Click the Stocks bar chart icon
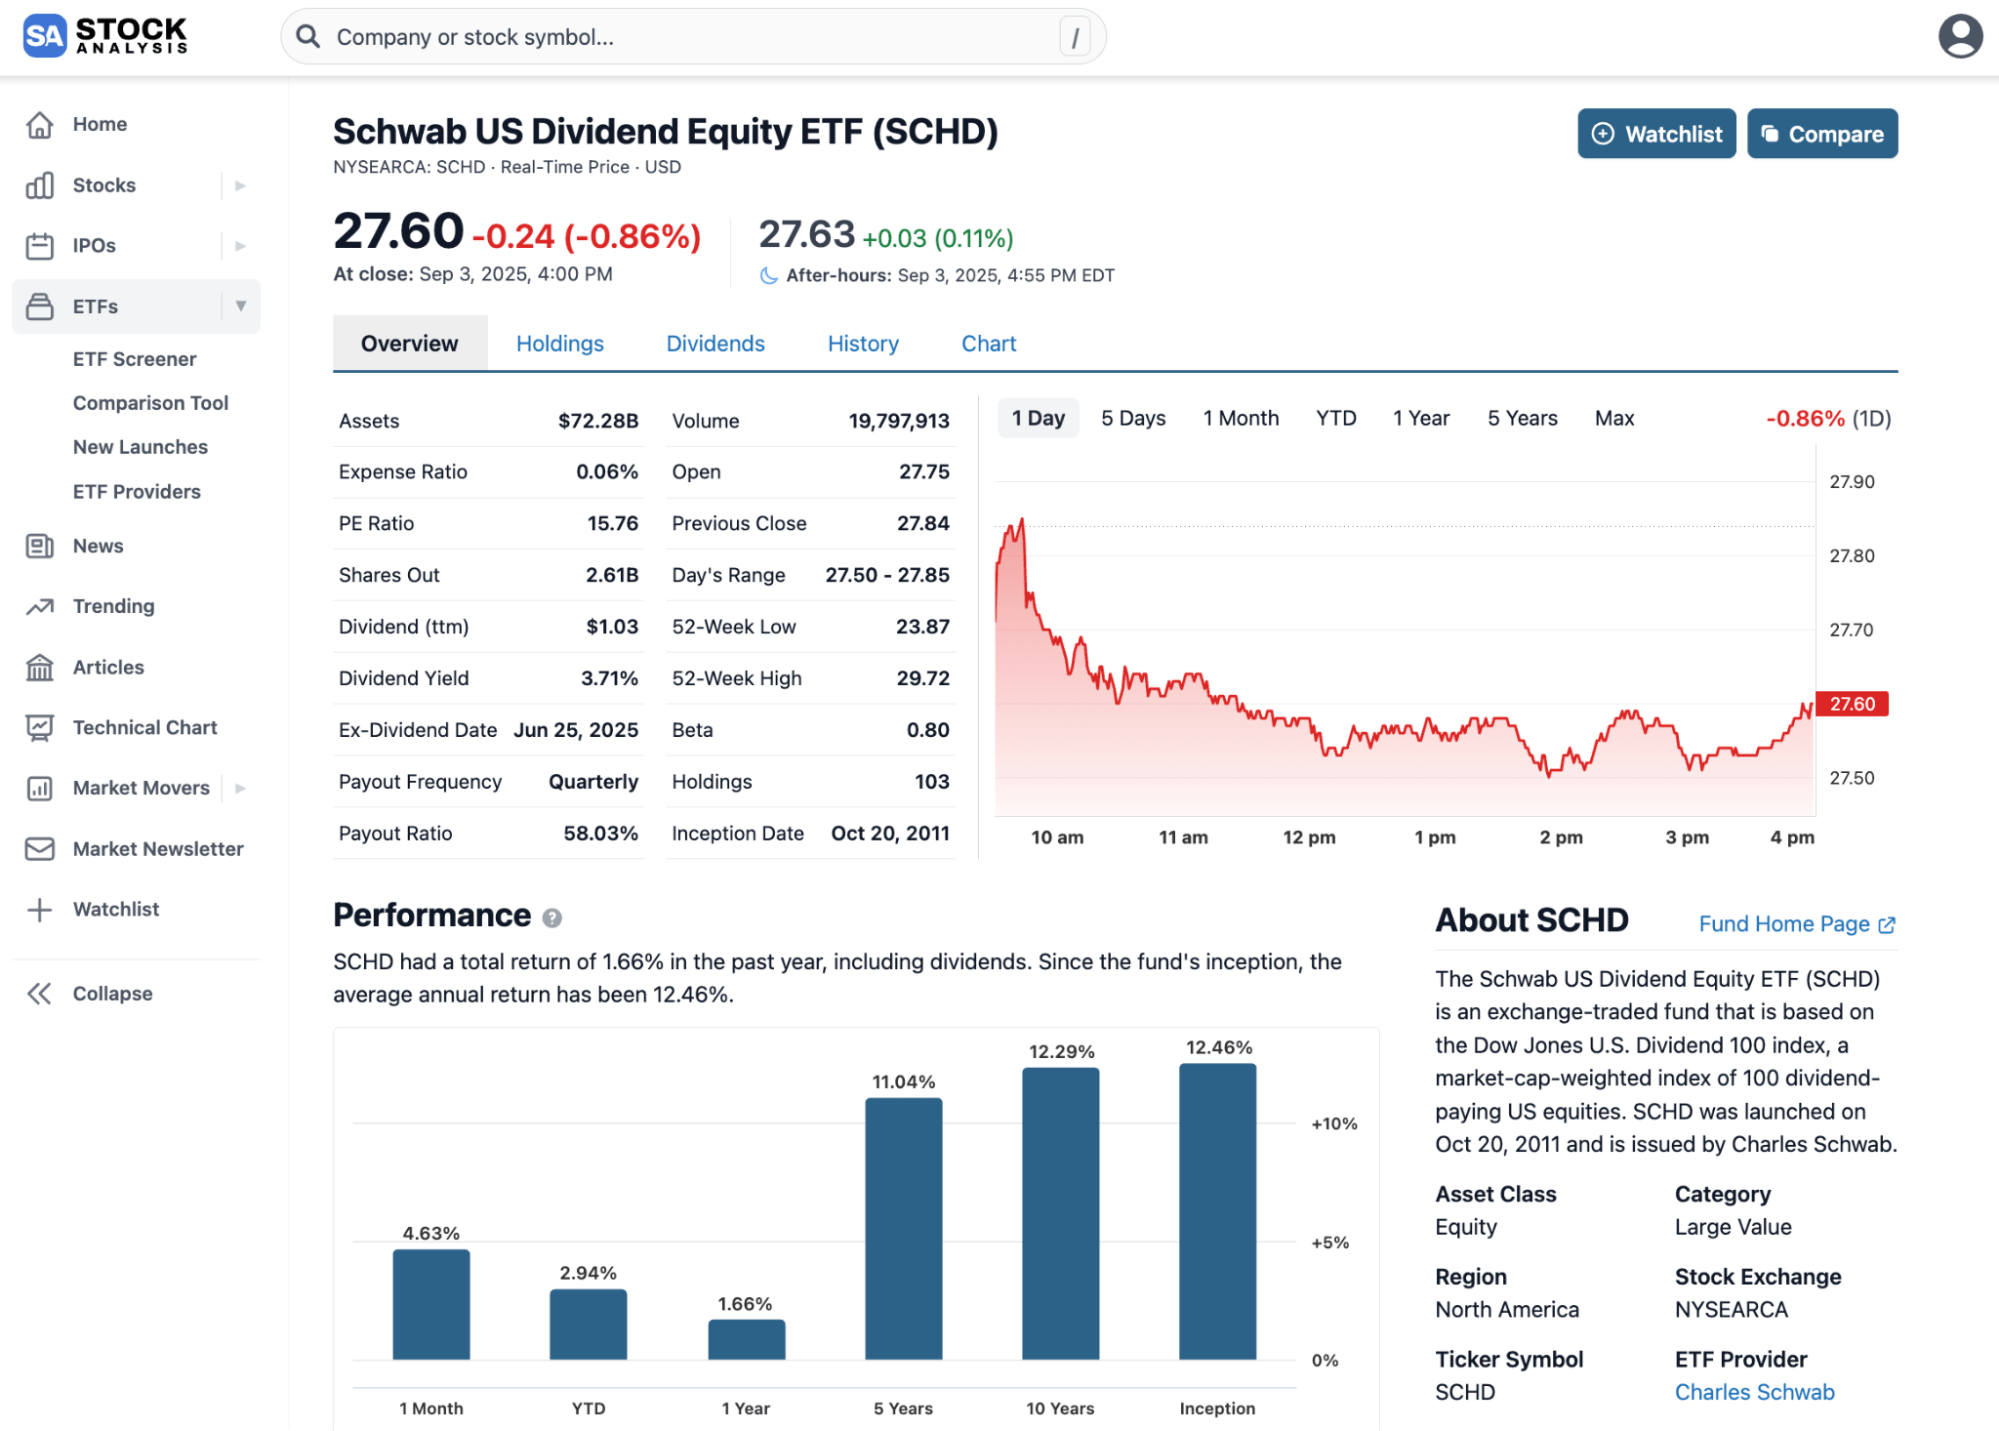Image resolution: width=1999 pixels, height=1431 pixels. (x=39, y=185)
